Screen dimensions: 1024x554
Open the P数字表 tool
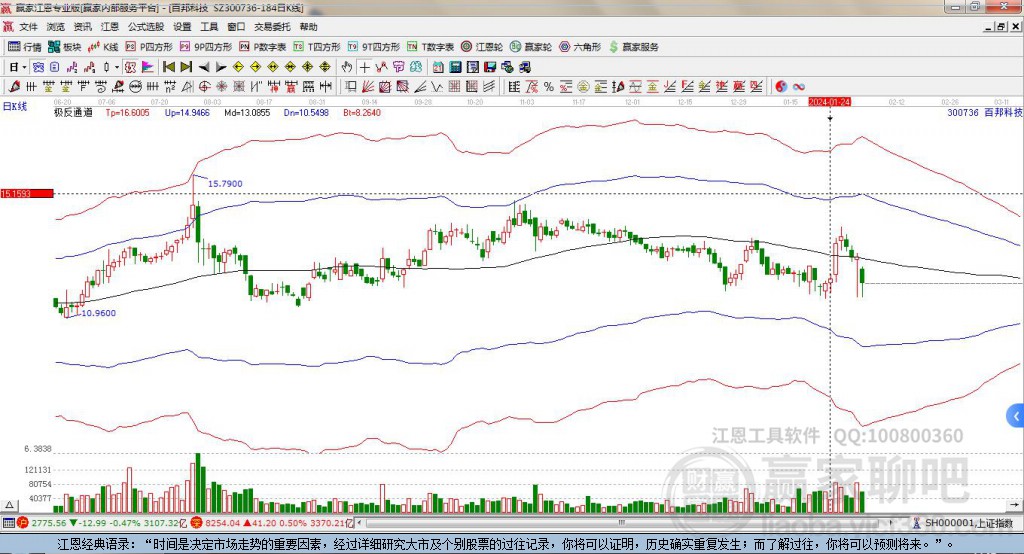(263, 47)
